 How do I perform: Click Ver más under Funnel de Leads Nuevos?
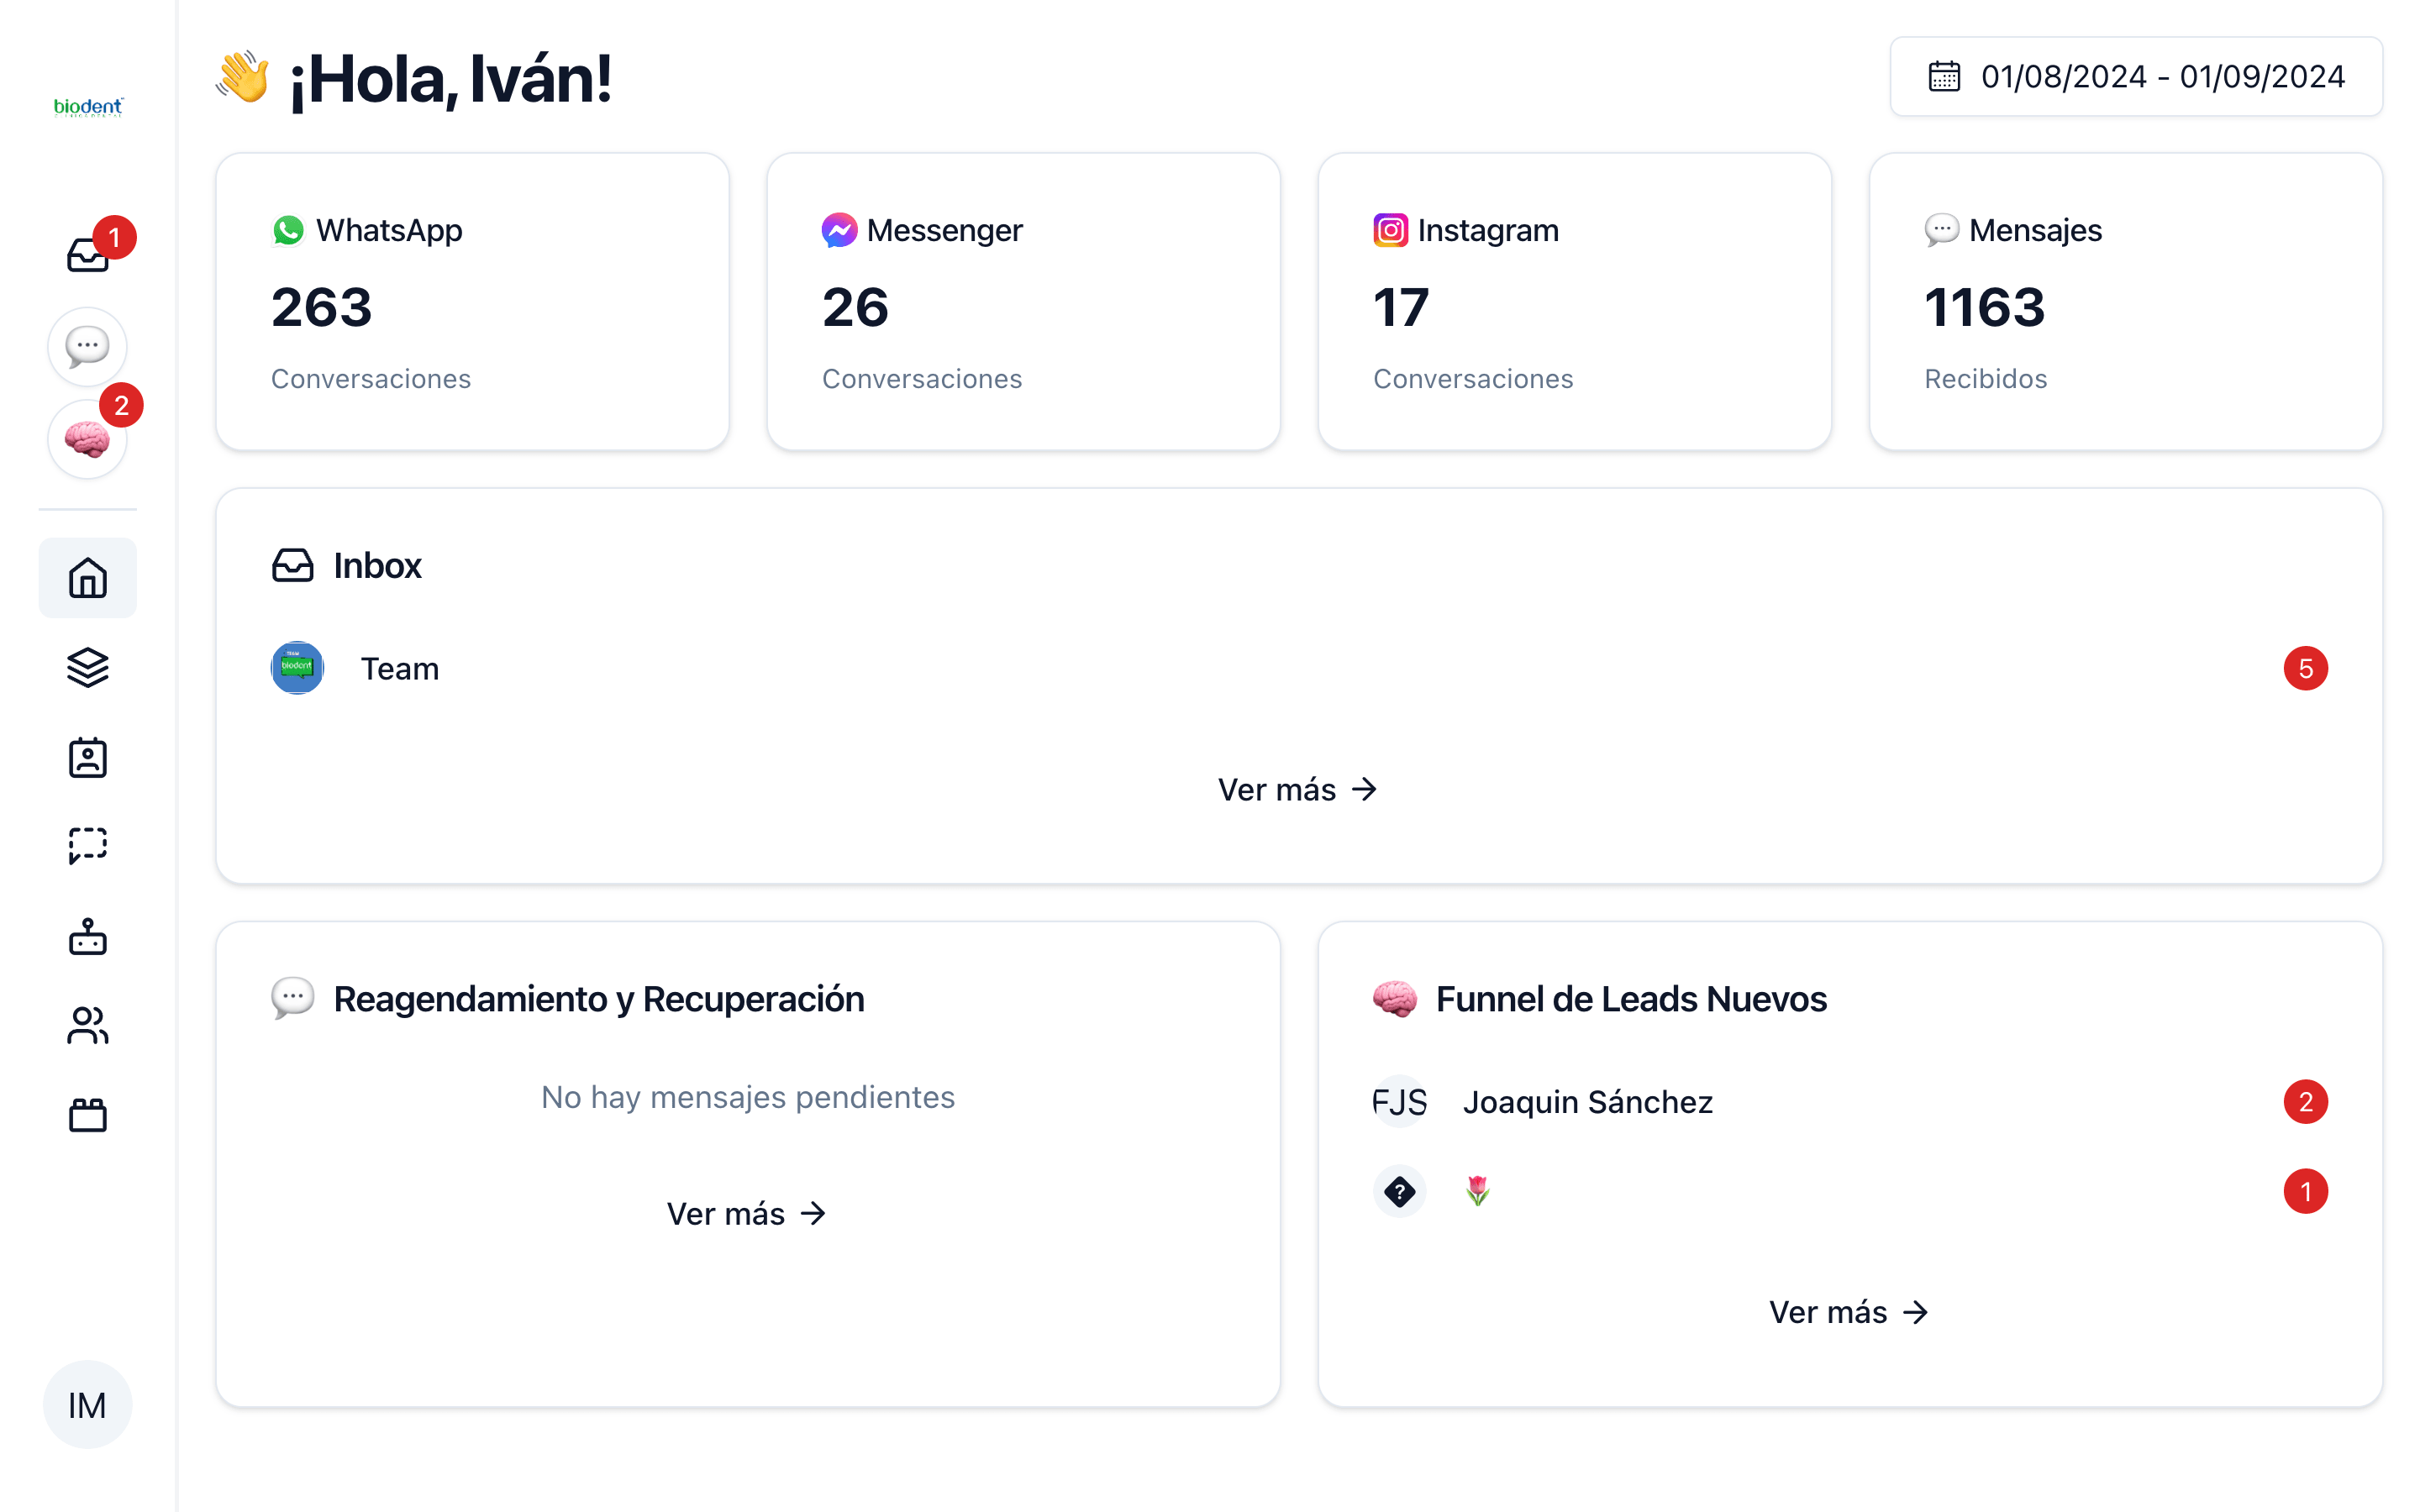pyautogui.click(x=1848, y=1312)
